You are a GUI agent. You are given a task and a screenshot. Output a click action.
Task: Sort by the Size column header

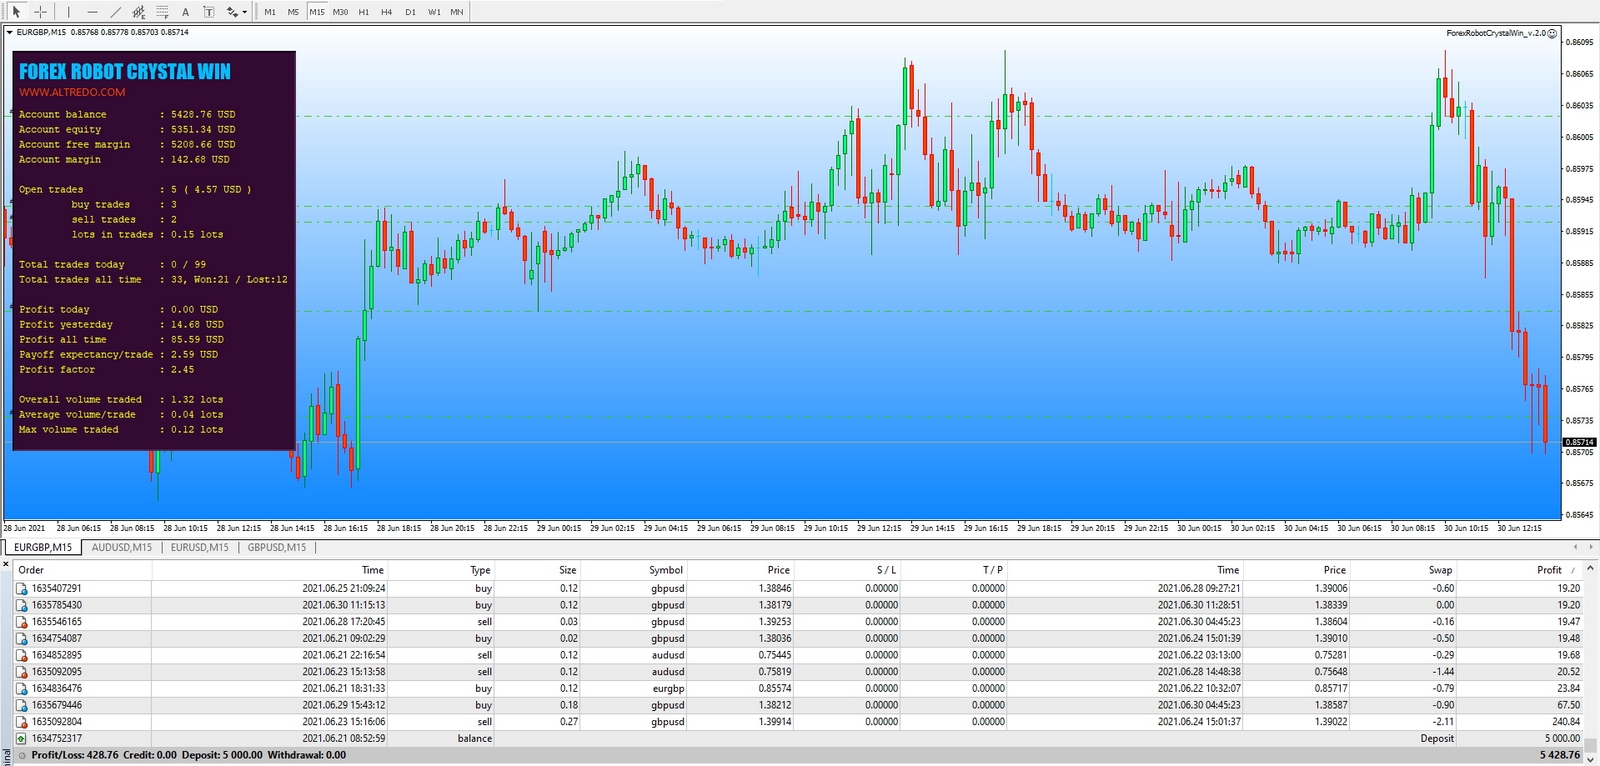tap(568, 570)
